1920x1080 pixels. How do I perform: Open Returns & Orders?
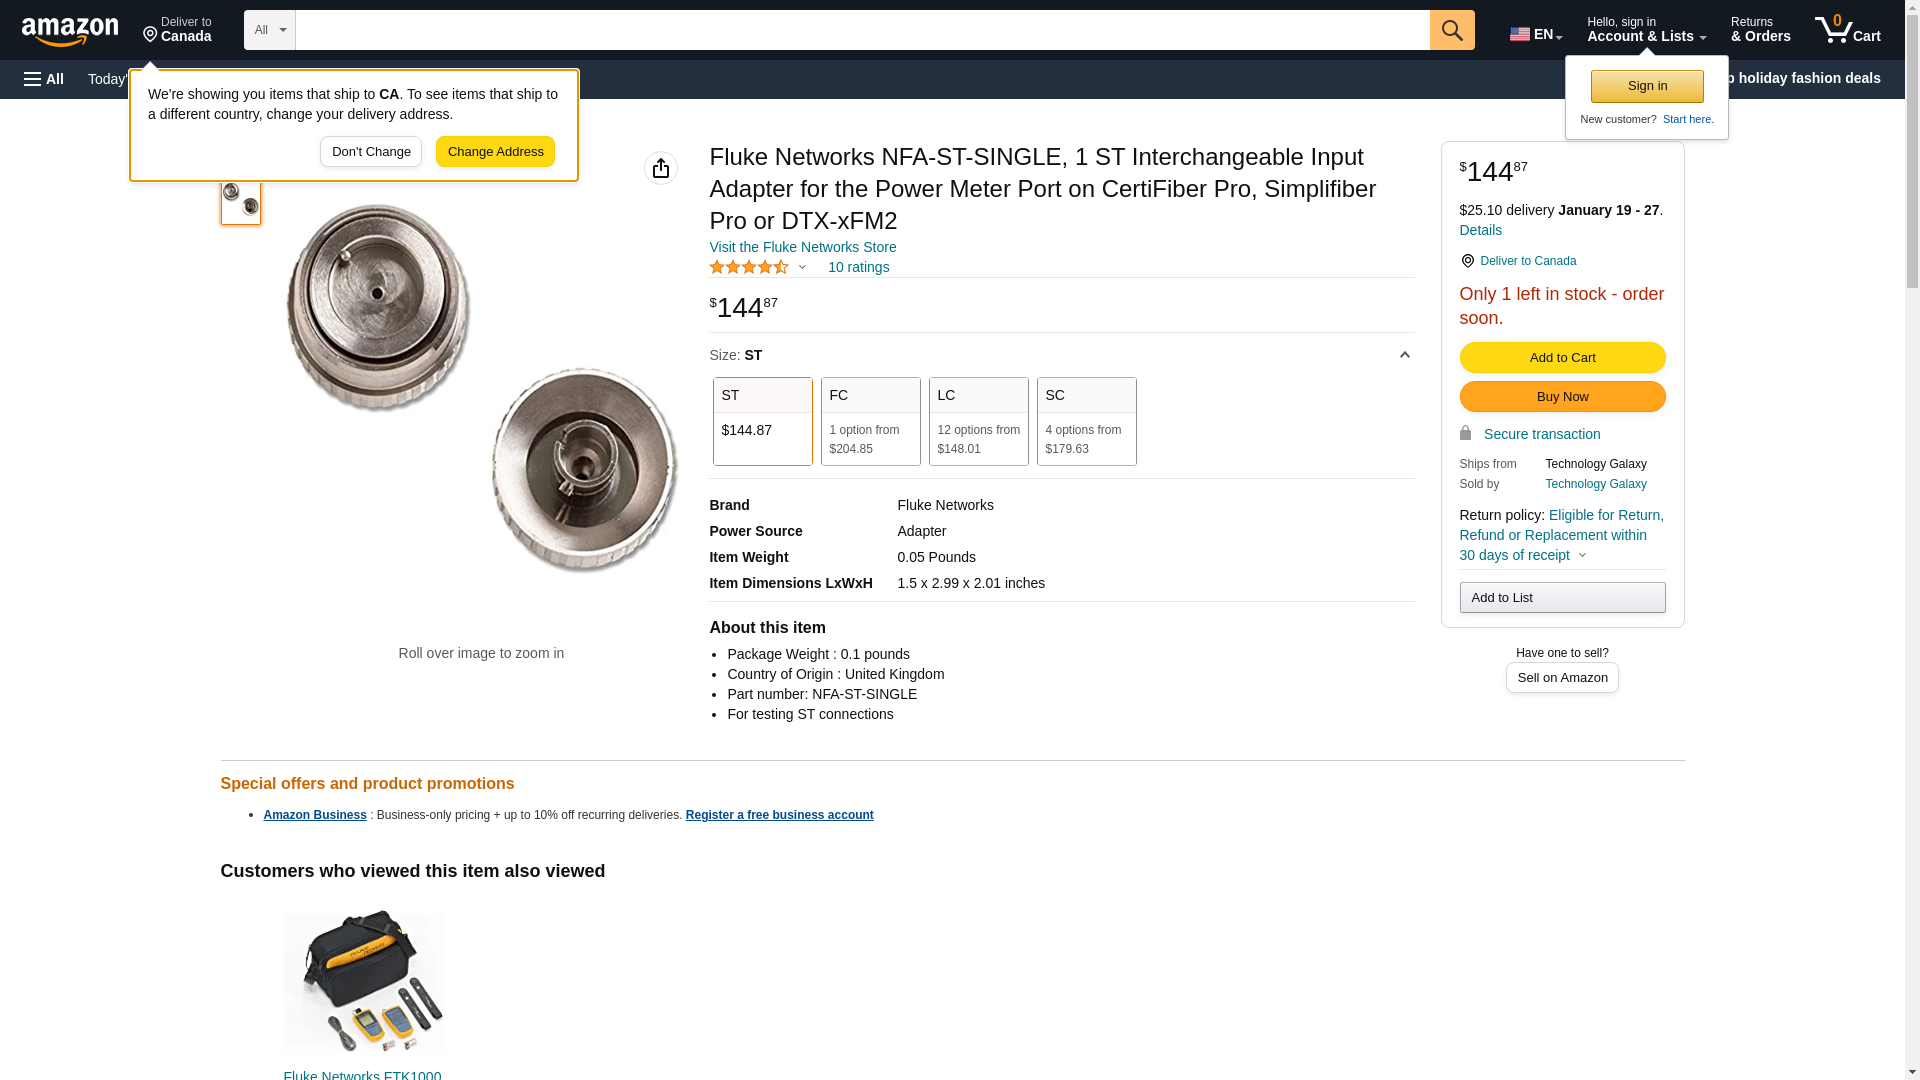tap(1760, 30)
